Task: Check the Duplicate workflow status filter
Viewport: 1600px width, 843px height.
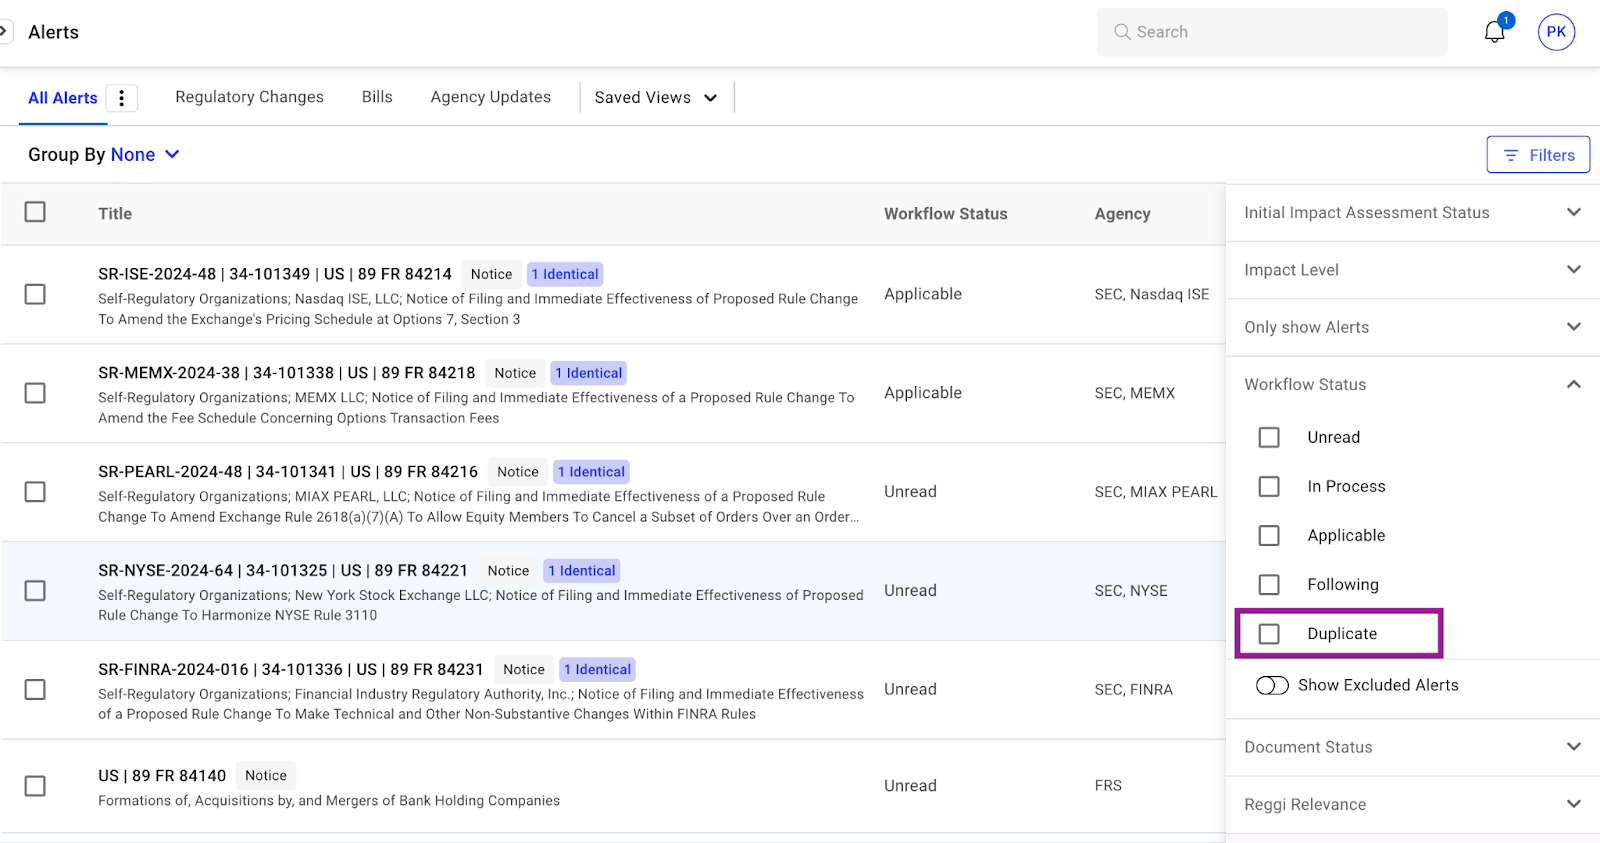Action: pyautogui.click(x=1269, y=634)
